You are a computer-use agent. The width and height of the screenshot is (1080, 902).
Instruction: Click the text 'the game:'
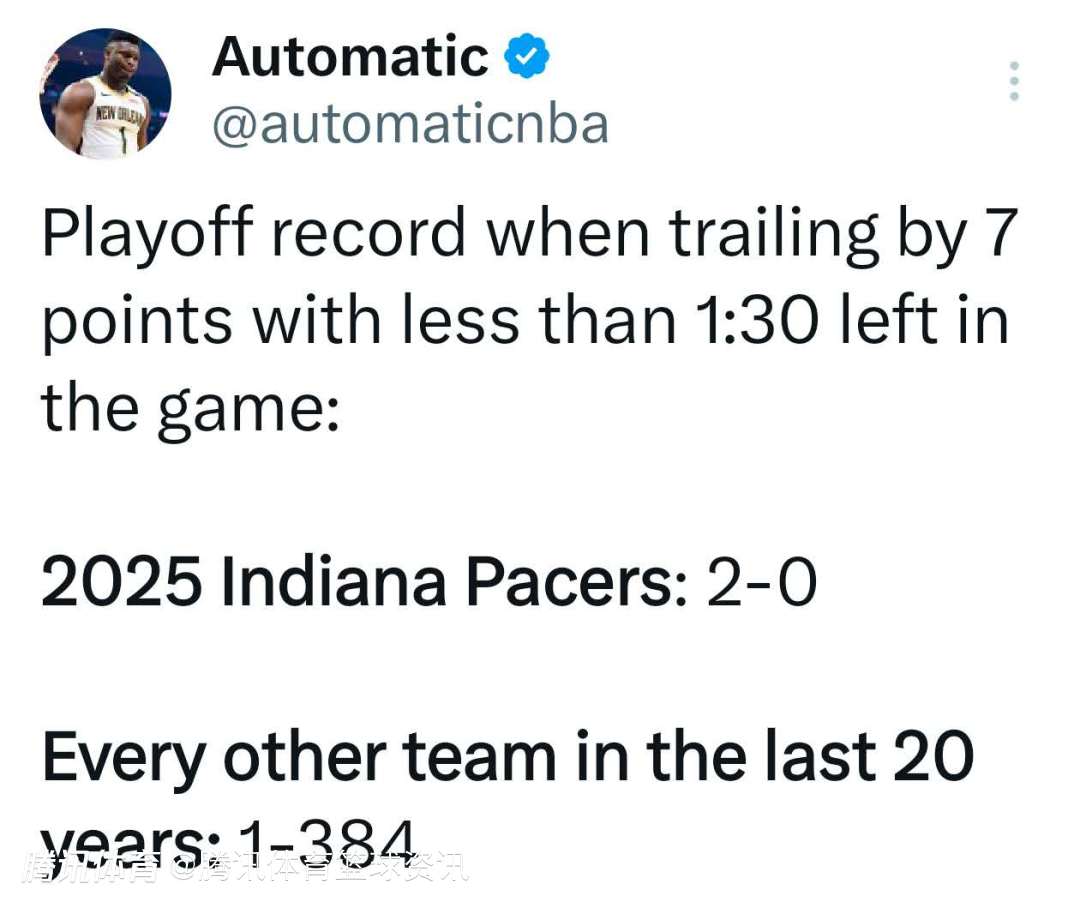pyautogui.click(x=191, y=409)
